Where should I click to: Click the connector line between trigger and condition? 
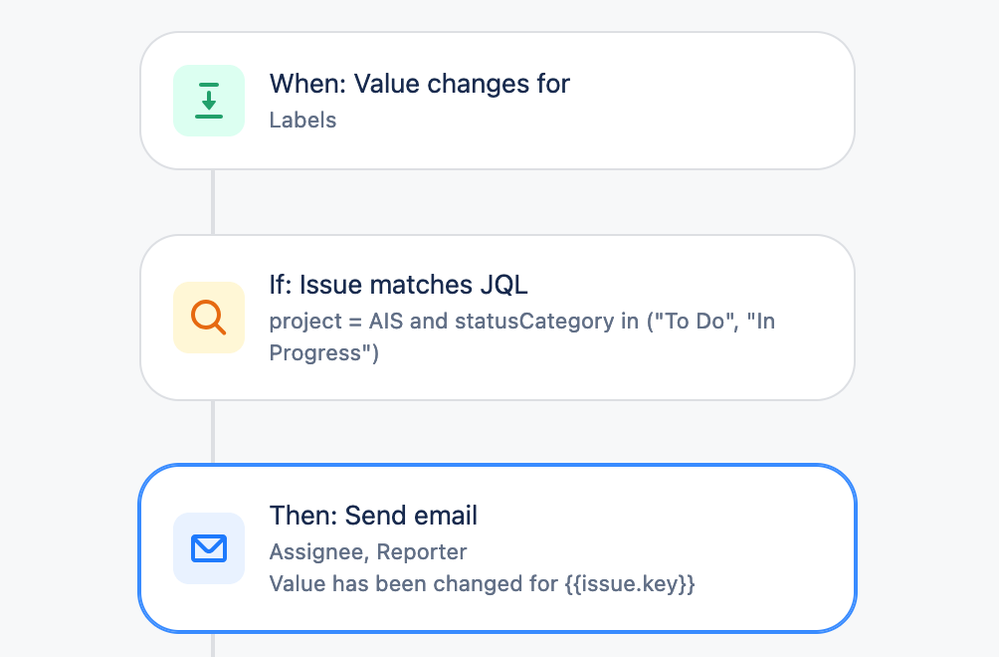pos(213,202)
